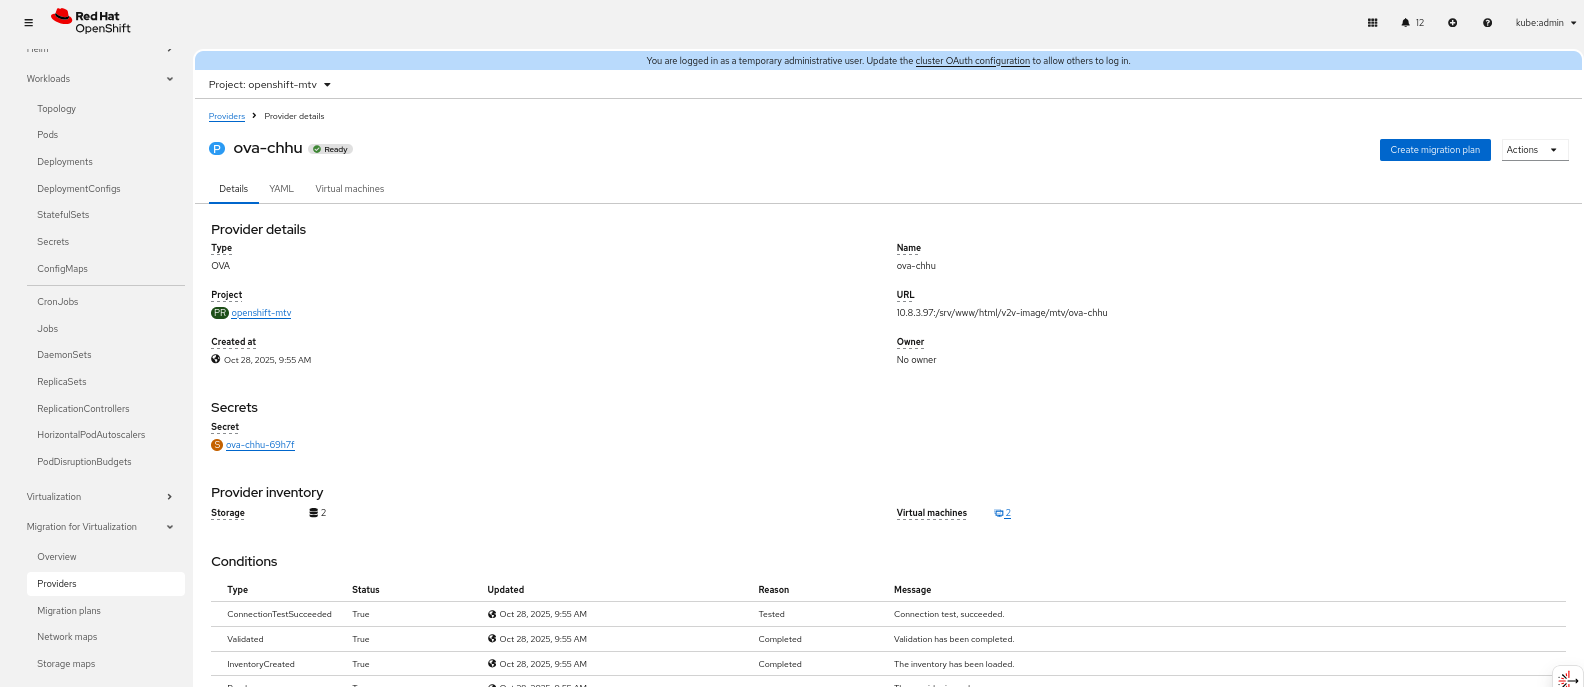Open the application launcher grid icon
The height and width of the screenshot is (687, 1584).
point(1372,22)
